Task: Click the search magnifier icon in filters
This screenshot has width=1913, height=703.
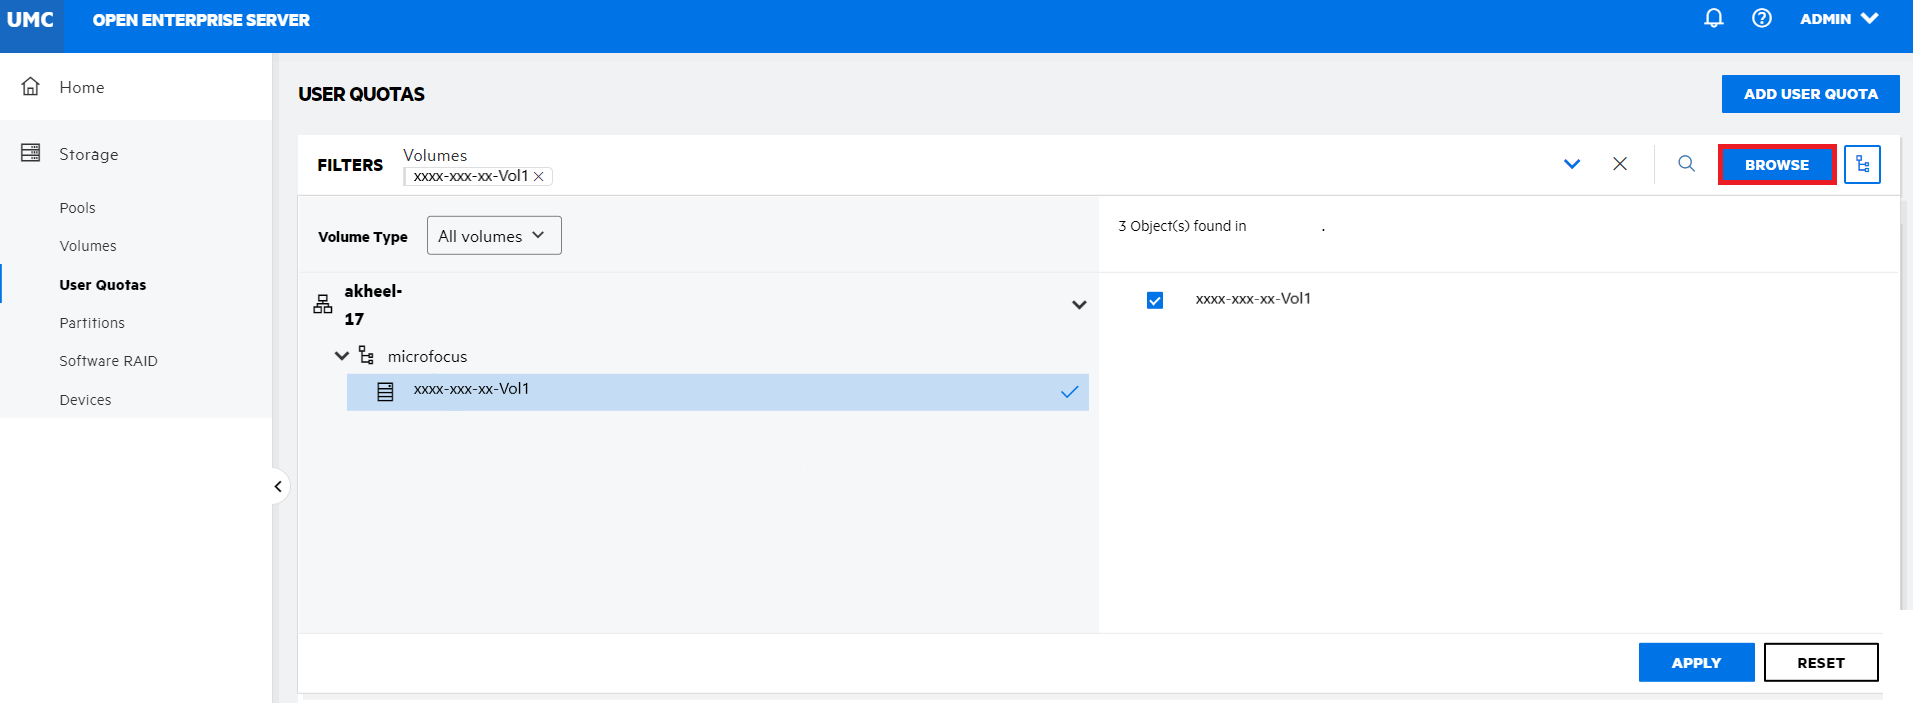Action: point(1686,164)
